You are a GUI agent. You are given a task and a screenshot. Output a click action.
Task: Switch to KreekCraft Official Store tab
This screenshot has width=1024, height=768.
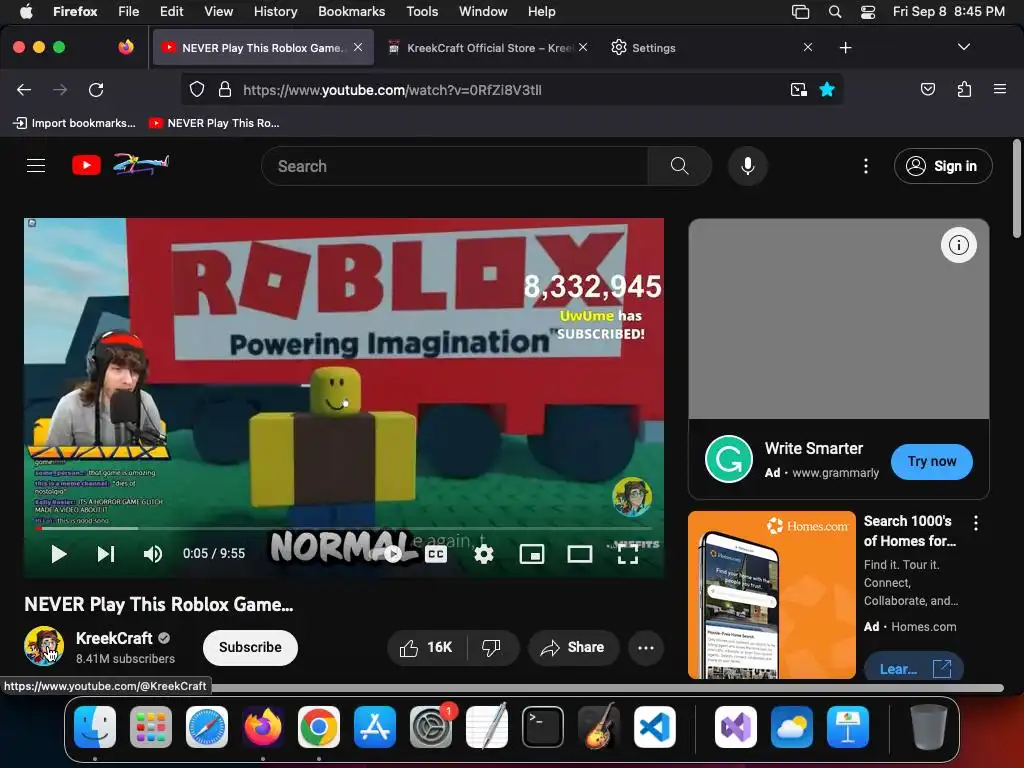(x=489, y=48)
